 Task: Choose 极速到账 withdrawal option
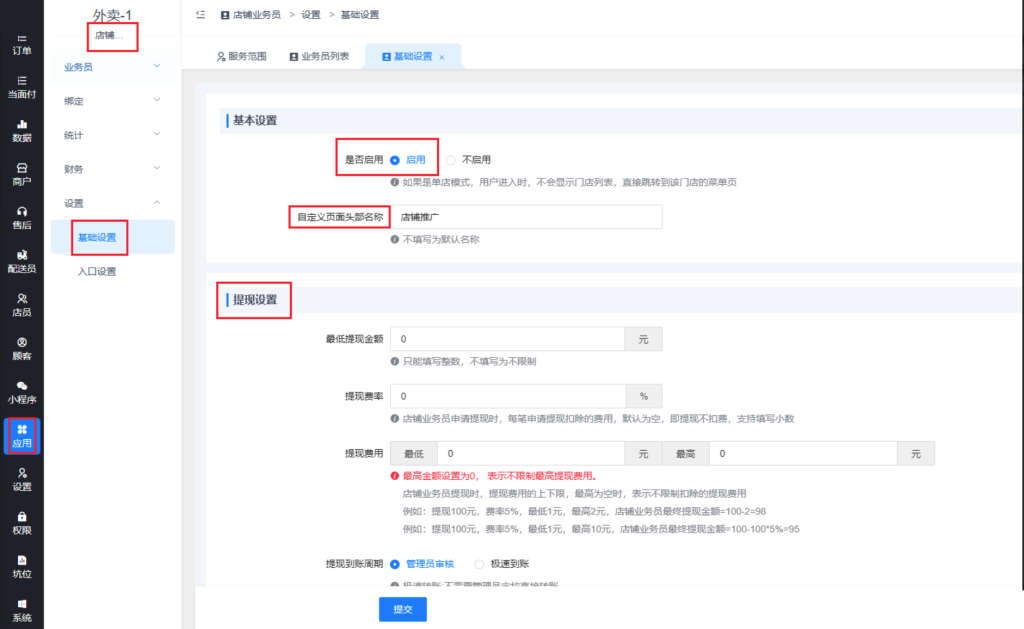pyautogui.click(x=480, y=564)
